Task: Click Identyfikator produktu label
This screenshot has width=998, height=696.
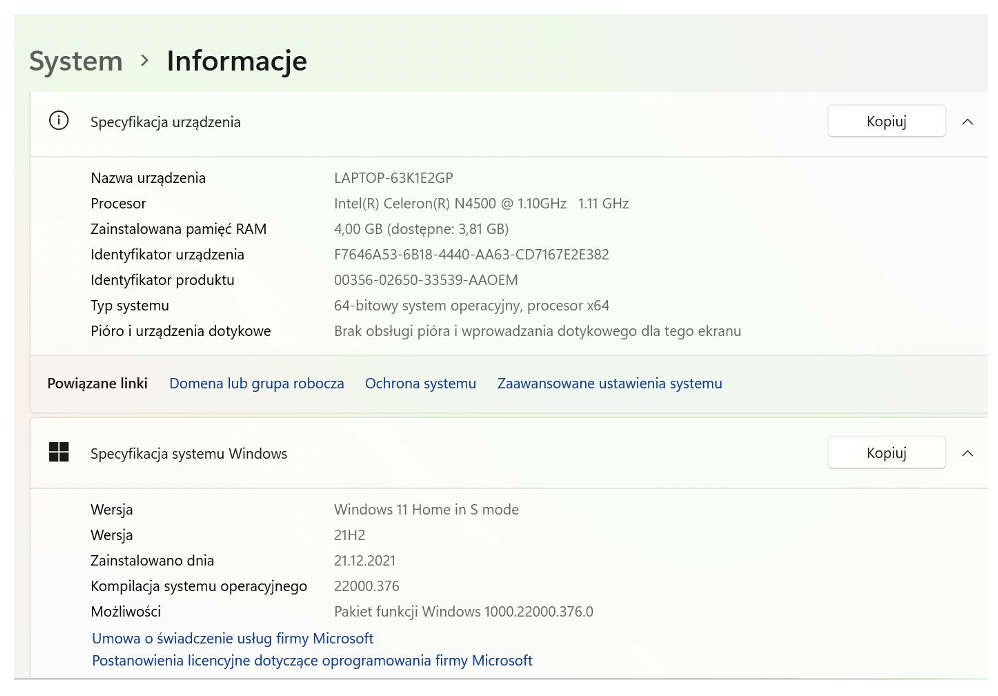Action: click(162, 280)
